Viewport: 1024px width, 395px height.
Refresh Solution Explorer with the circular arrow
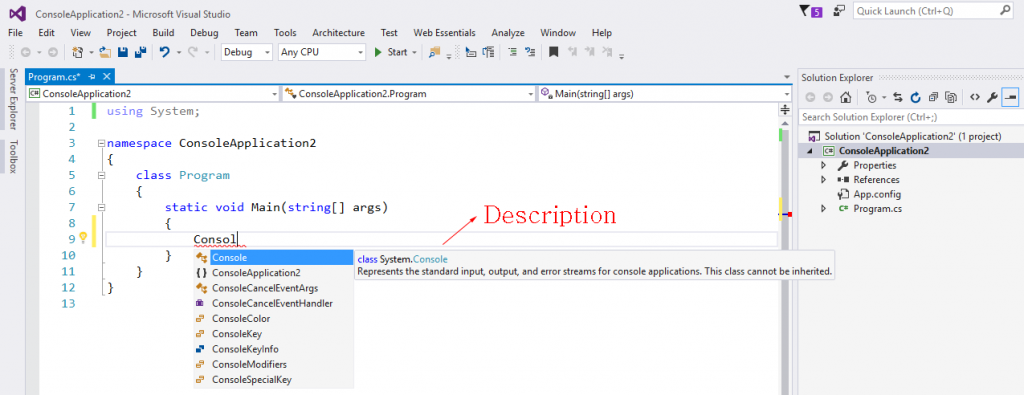(916, 97)
